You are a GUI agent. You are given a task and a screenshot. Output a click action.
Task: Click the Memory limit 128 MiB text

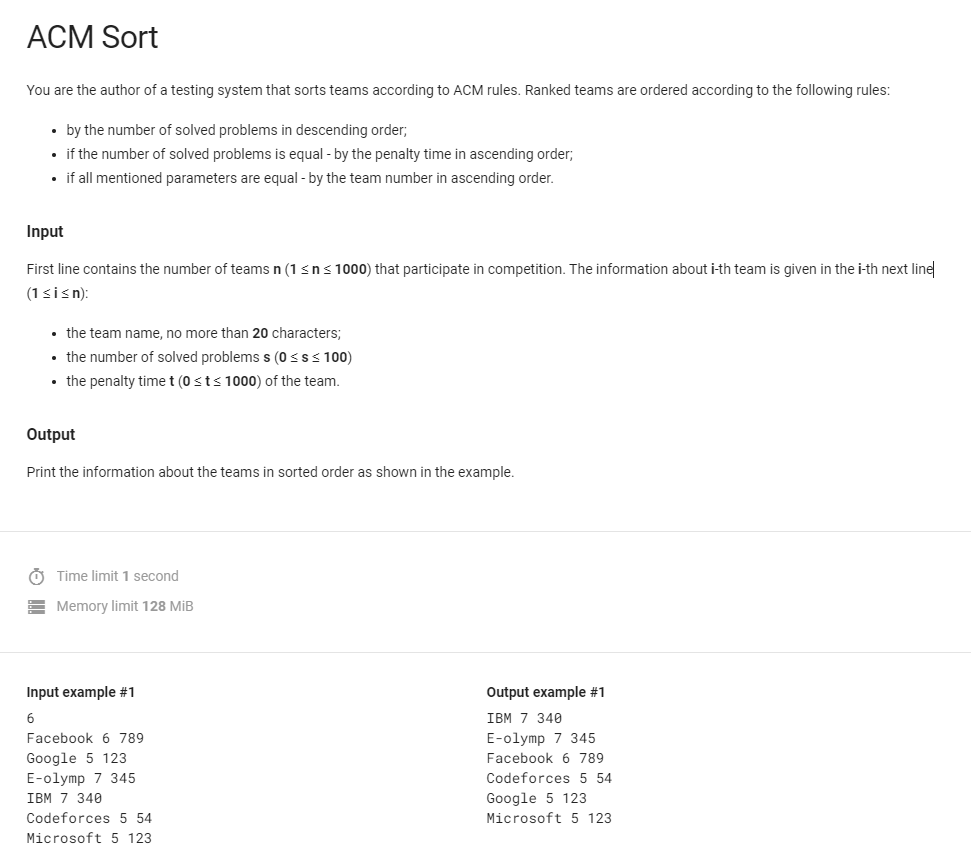pos(125,606)
